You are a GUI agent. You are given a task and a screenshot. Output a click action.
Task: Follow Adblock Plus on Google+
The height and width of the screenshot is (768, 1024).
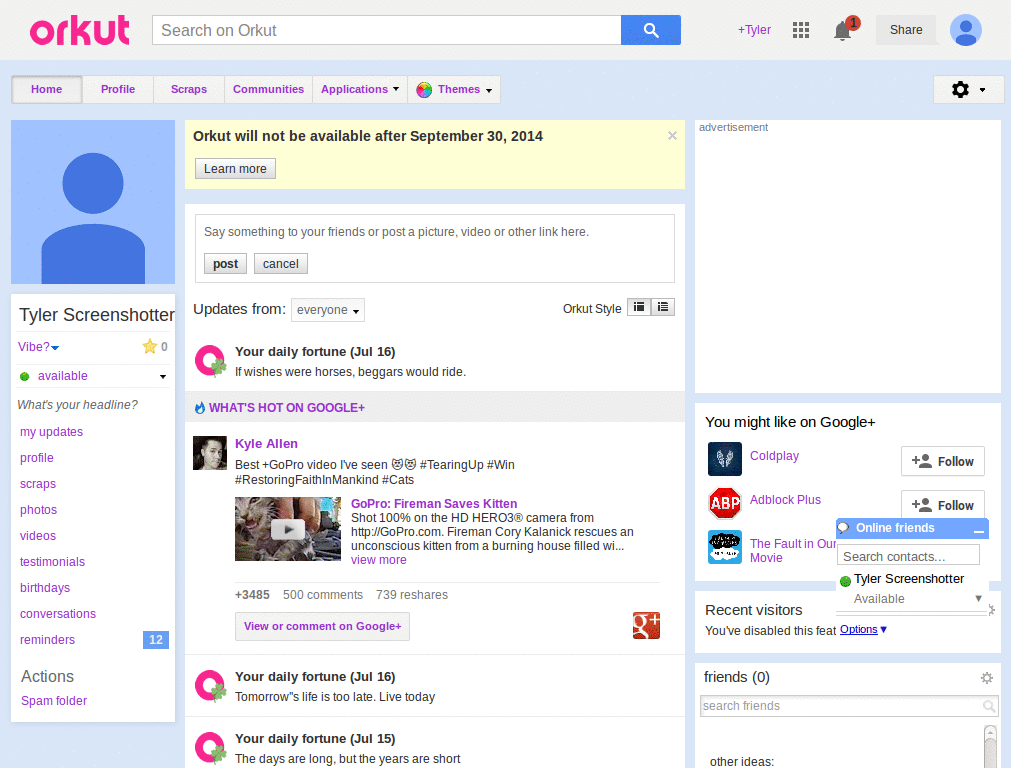[x=942, y=505]
